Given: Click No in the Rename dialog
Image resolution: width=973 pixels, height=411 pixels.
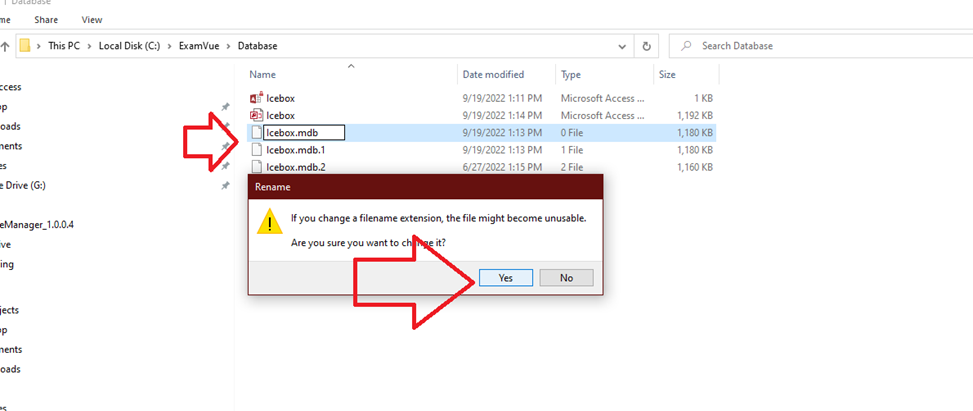Looking at the screenshot, I should [566, 278].
